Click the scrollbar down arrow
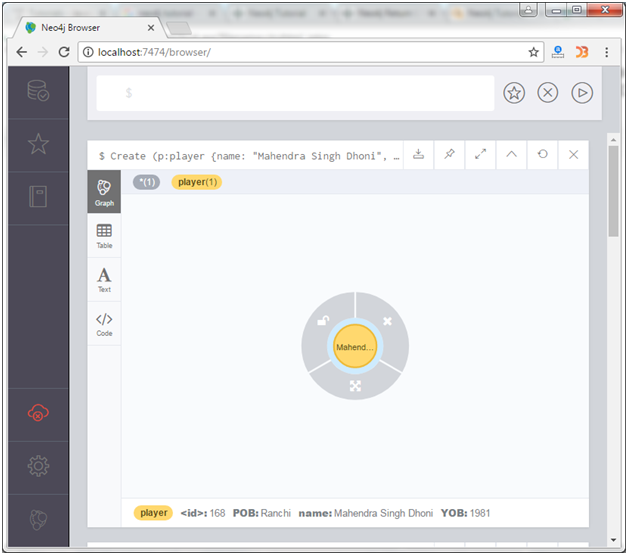The image size is (628, 555). pyautogui.click(x=613, y=540)
